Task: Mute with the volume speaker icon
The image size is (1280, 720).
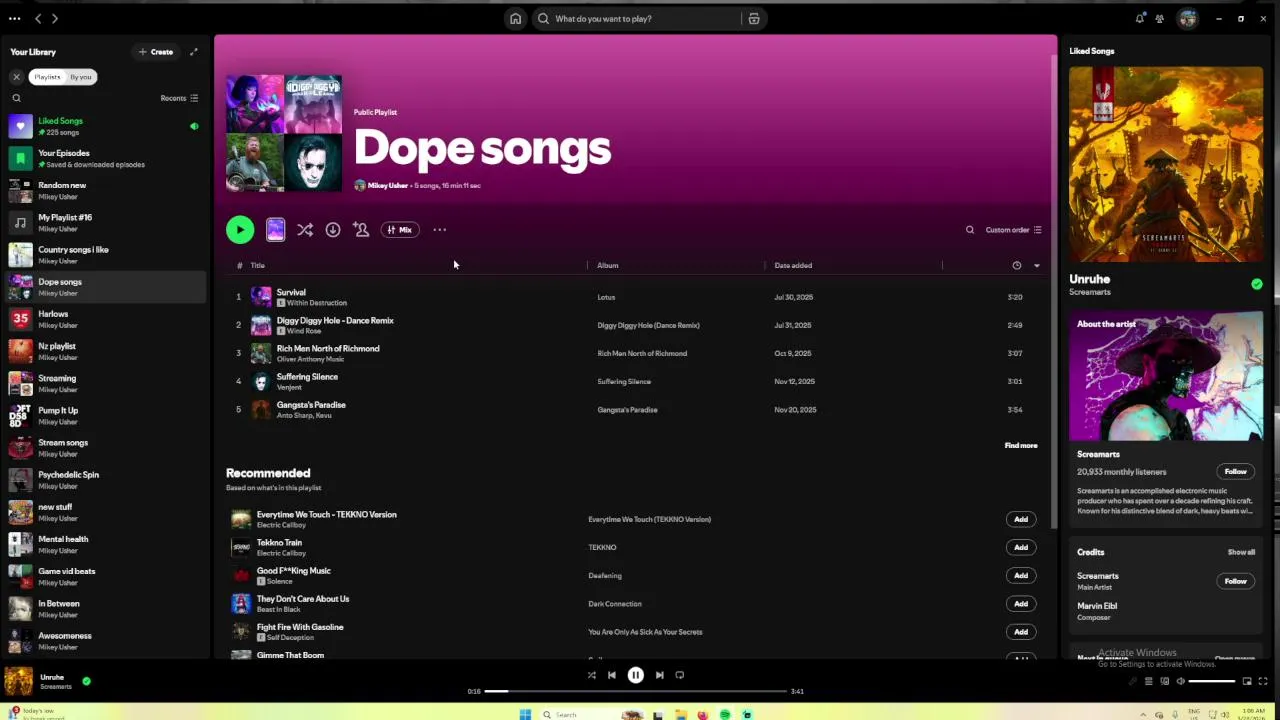Action: 1180,681
